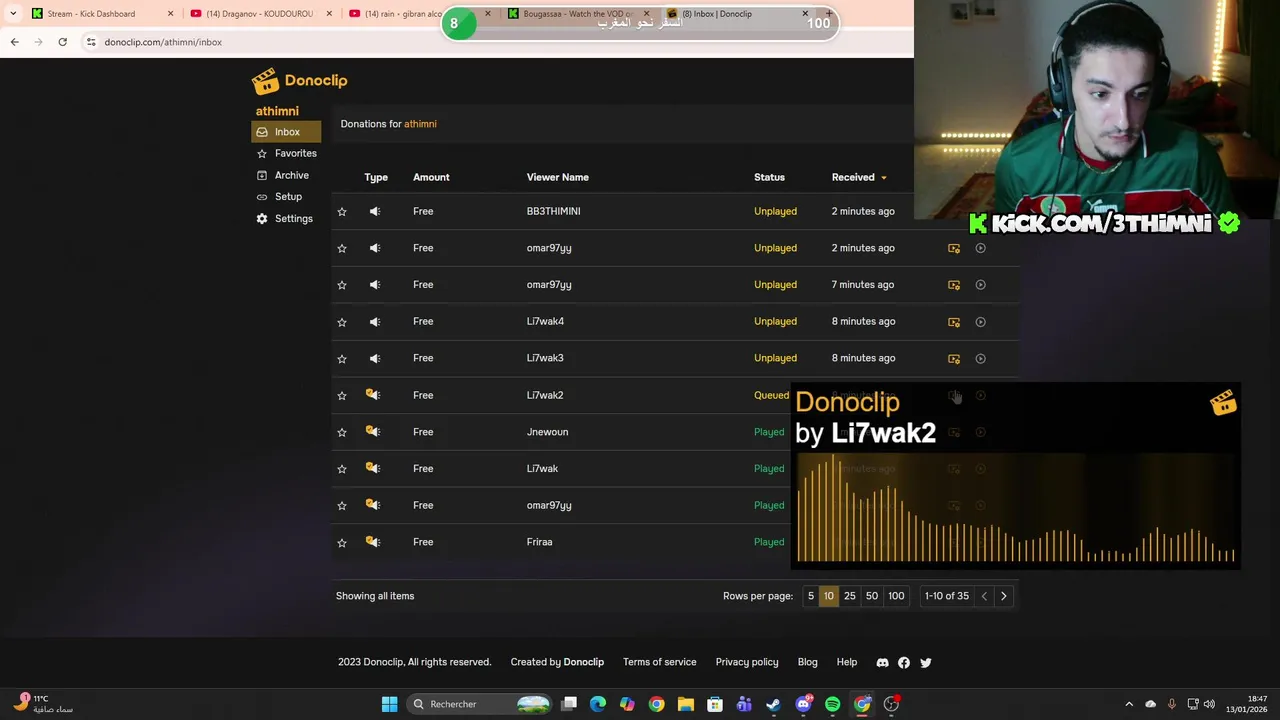The image size is (1280, 720).
Task: Open File Explorer from the taskbar
Action: click(x=686, y=704)
